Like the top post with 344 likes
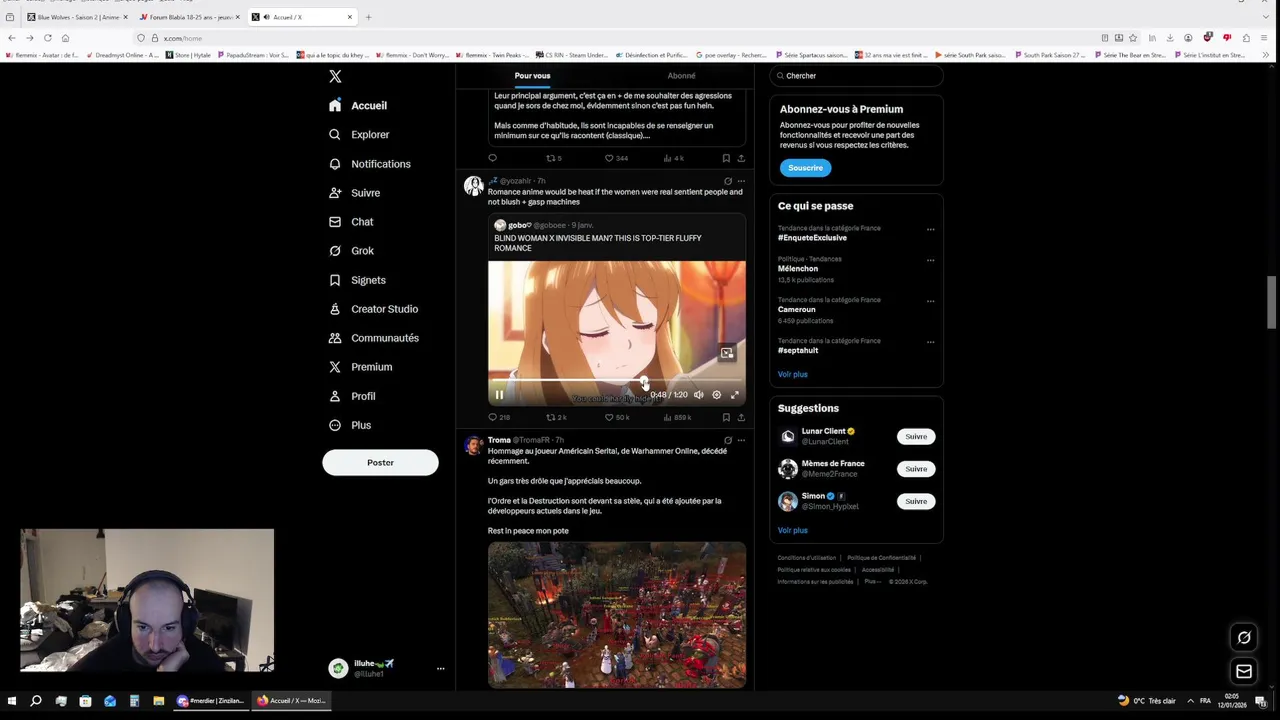Image resolution: width=1280 pixels, height=720 pixels. [616, 158]
